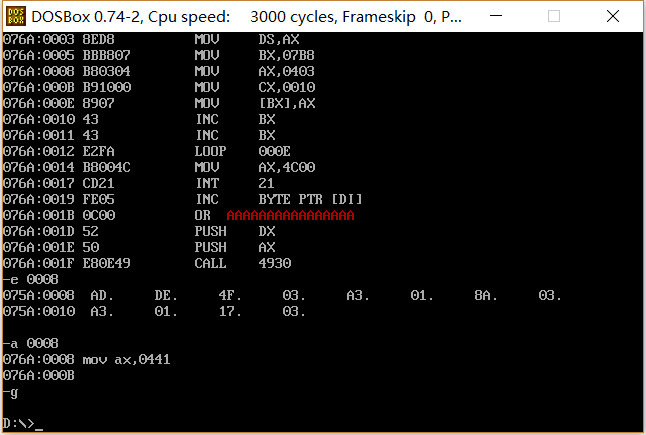646x435 pixels.
Task: Click the '8A.' byte value
Action: pyautogui.click(x=486, y=296)
